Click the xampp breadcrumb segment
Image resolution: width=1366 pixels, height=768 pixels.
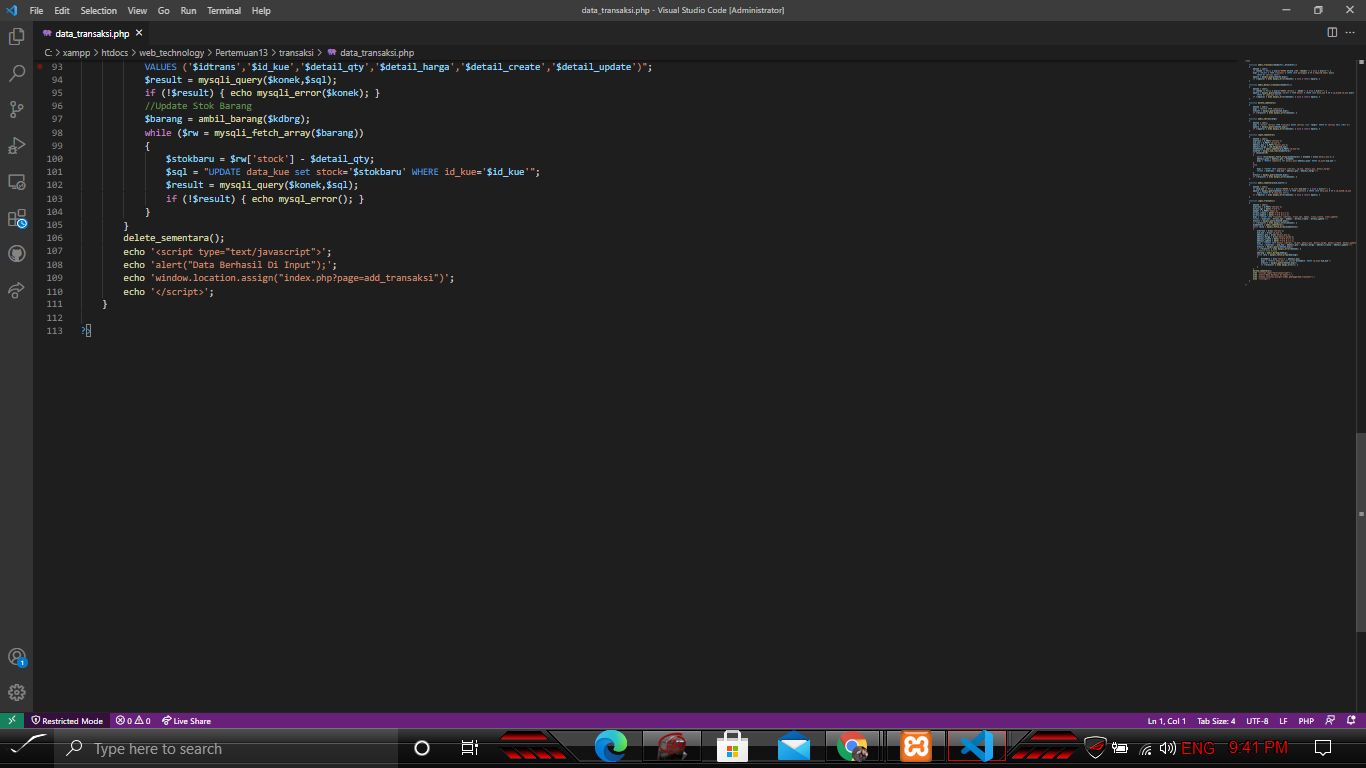[76, 52]
